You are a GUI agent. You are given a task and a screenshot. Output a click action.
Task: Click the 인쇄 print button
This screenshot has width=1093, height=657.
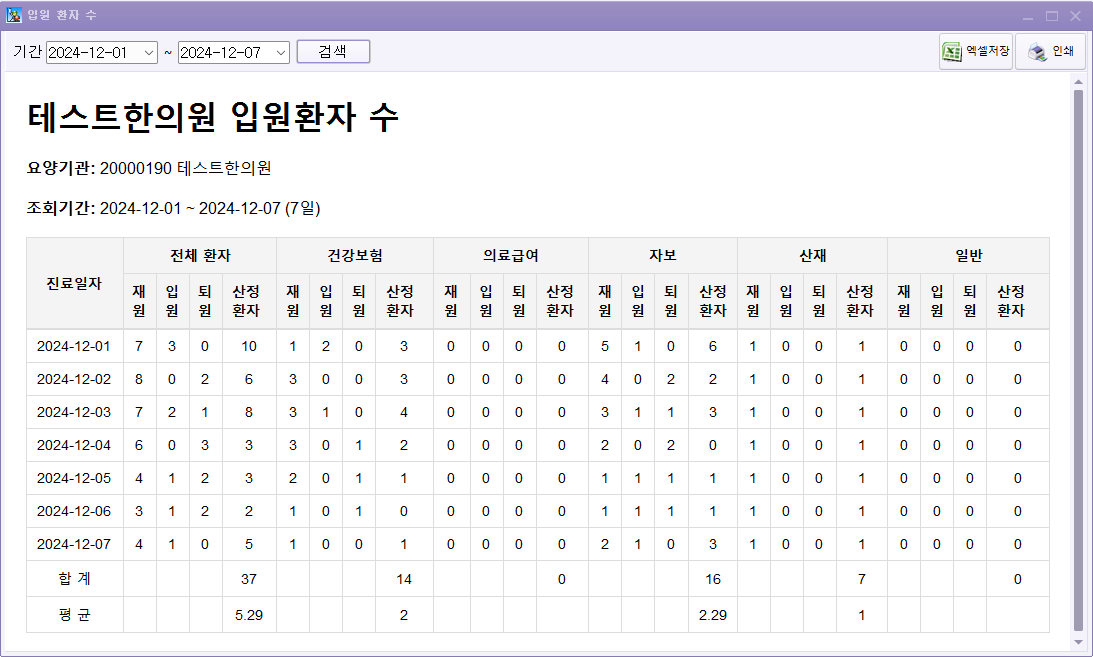coord(1050,52)
